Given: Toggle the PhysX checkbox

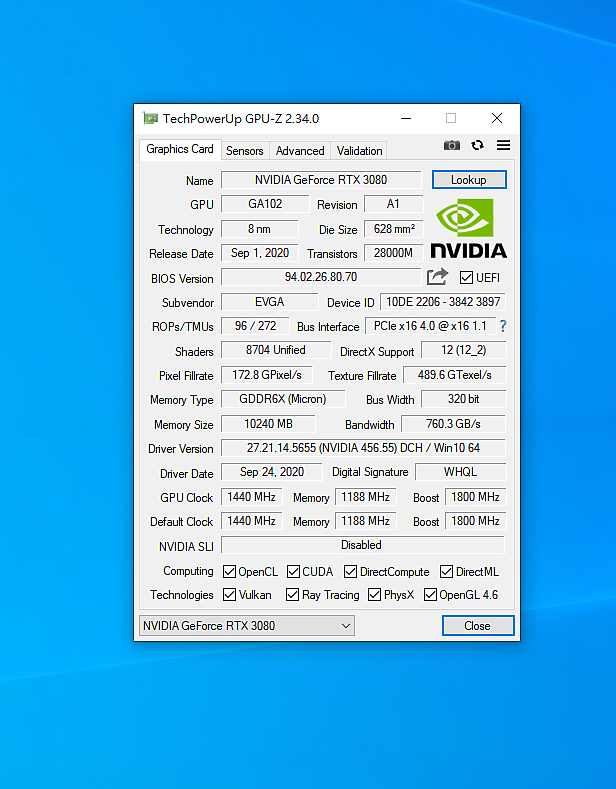Looking at the screenshot, I should point(374,595).
